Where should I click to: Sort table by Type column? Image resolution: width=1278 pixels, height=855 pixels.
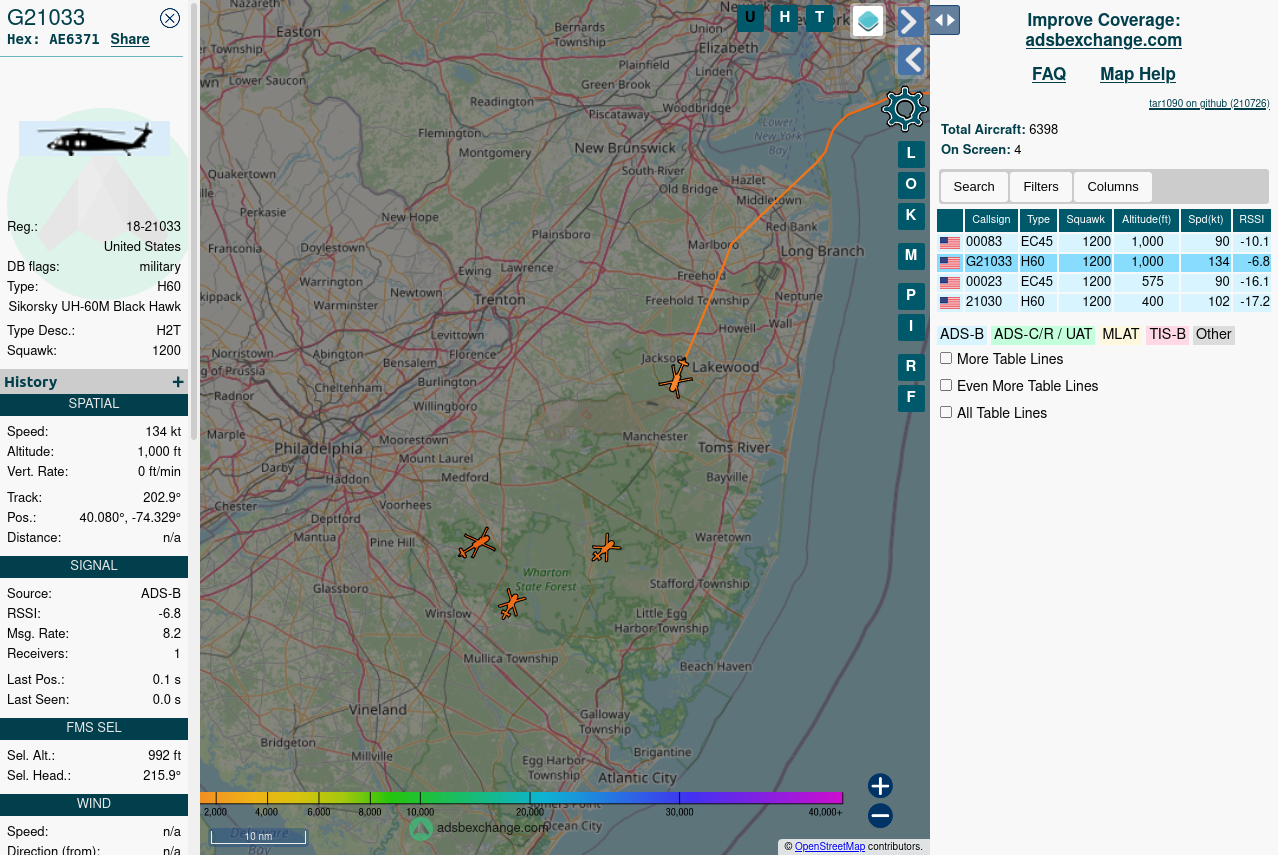(x=1039, y=220)
